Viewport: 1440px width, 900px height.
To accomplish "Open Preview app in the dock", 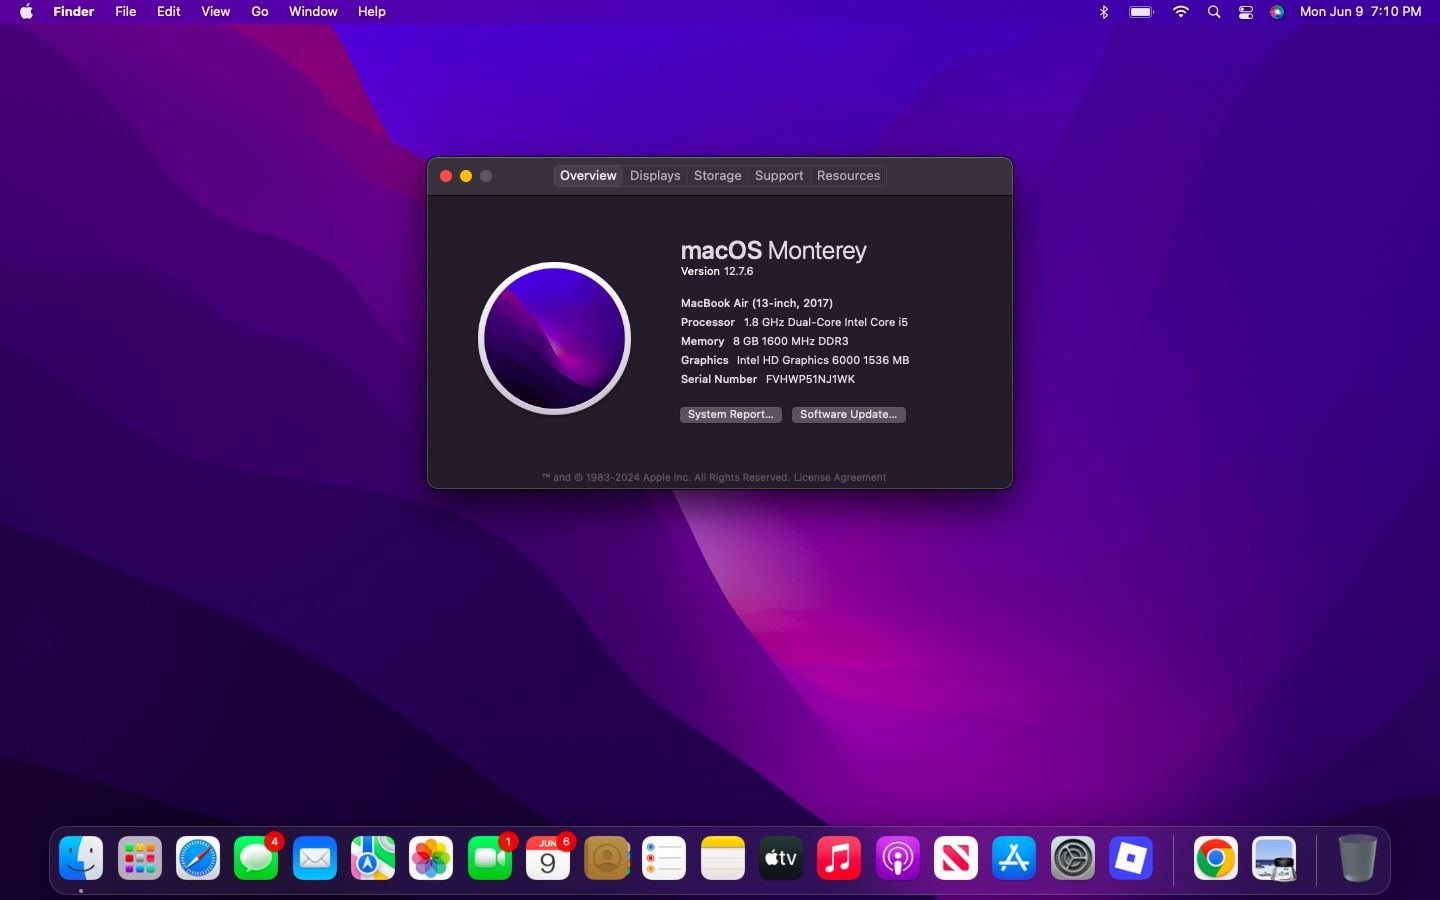I will point(1274,858).
